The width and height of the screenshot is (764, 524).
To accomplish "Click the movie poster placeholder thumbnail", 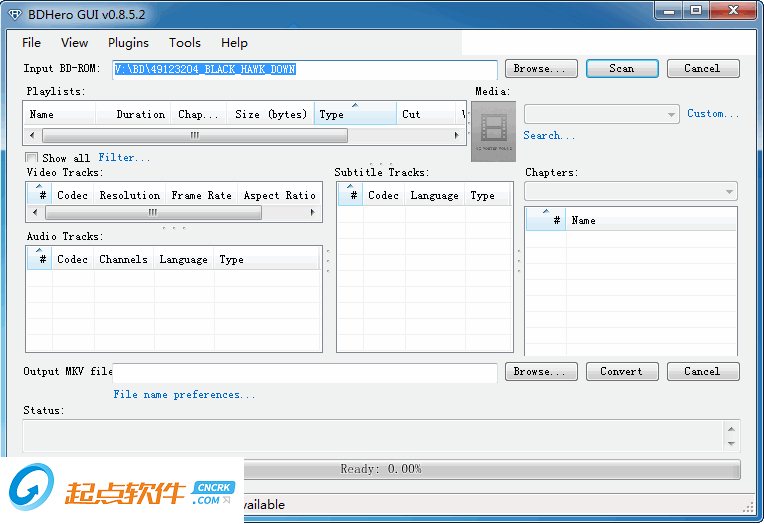I will 493,131.
